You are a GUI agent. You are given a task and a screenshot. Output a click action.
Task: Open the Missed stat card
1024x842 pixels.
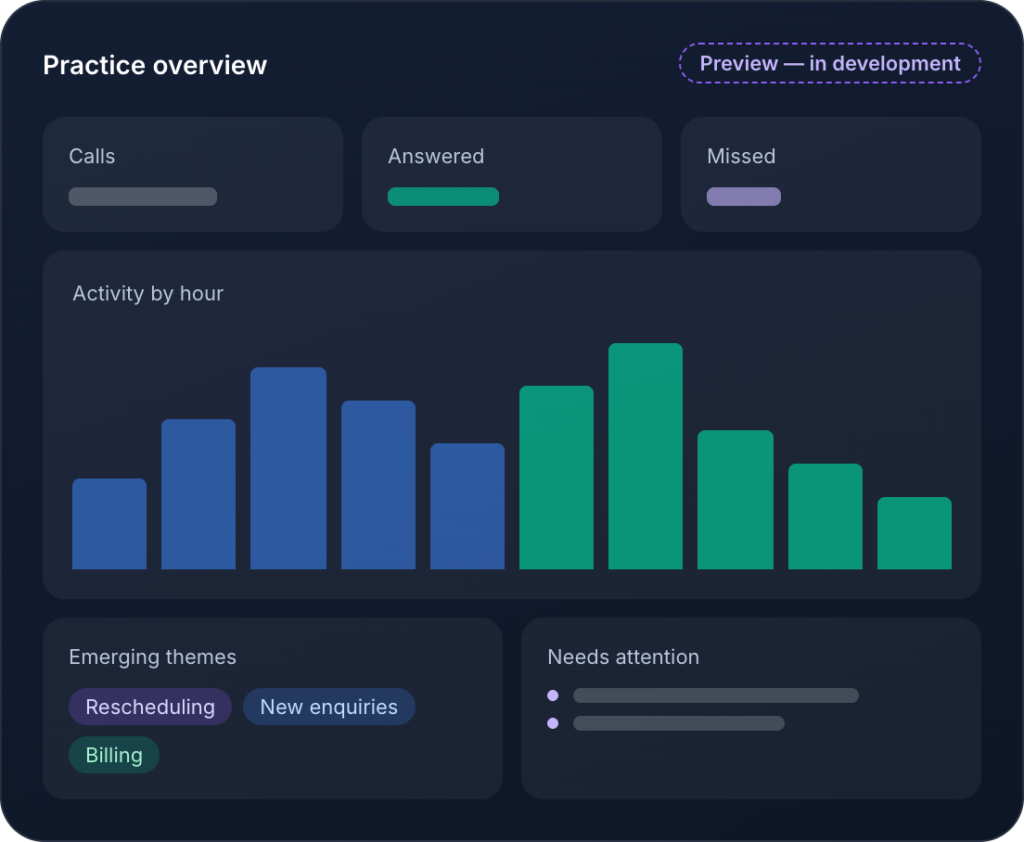(x=831, y=174)
